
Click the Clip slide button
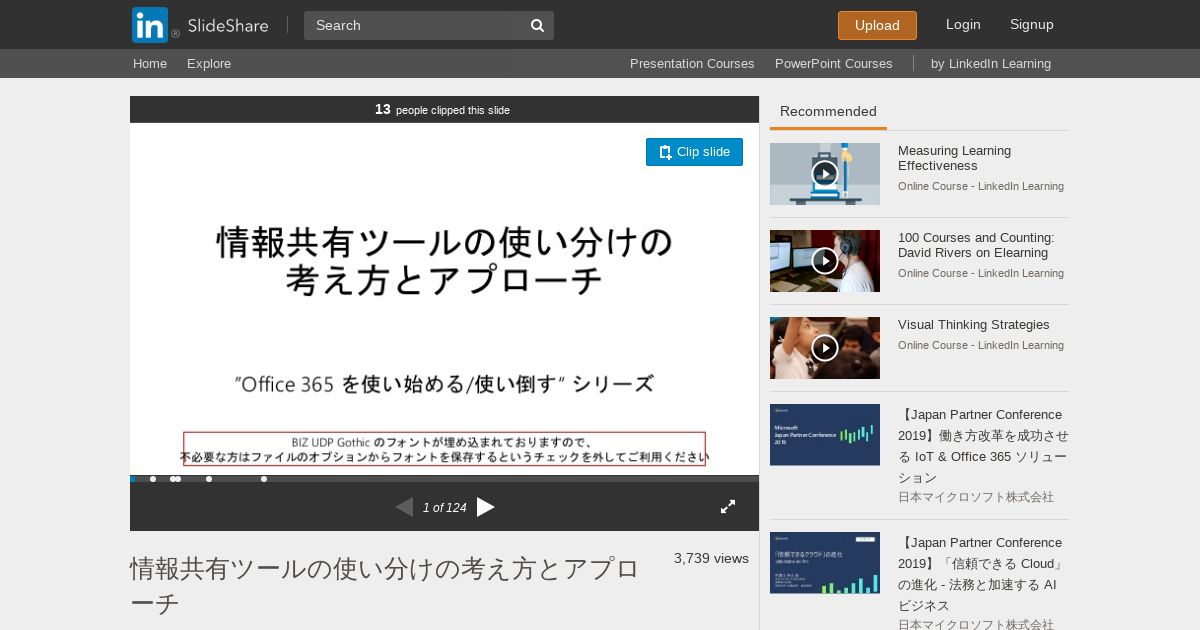coord(694,152)
